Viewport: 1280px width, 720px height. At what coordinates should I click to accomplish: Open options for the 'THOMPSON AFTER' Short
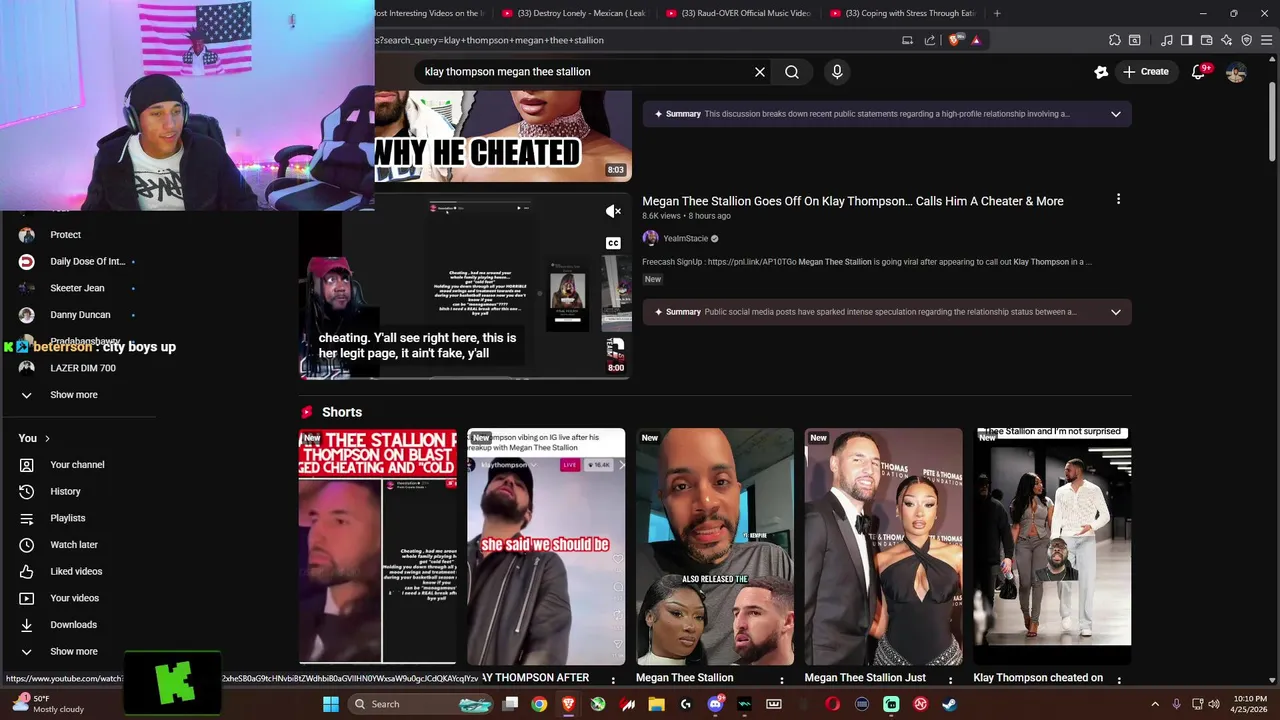tap(613, 680)
